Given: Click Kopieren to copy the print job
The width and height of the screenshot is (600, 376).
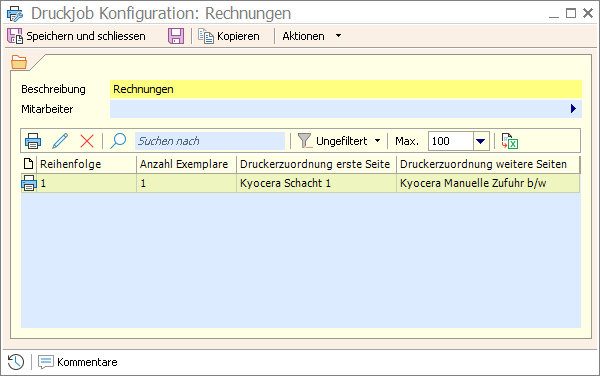Looking at the screenshot, I should [229, 36].
